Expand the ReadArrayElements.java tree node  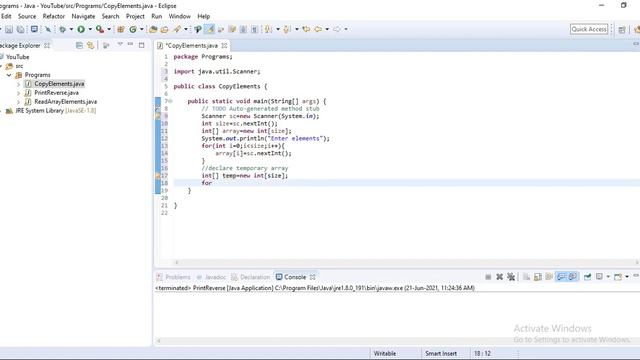coord(18,102)
